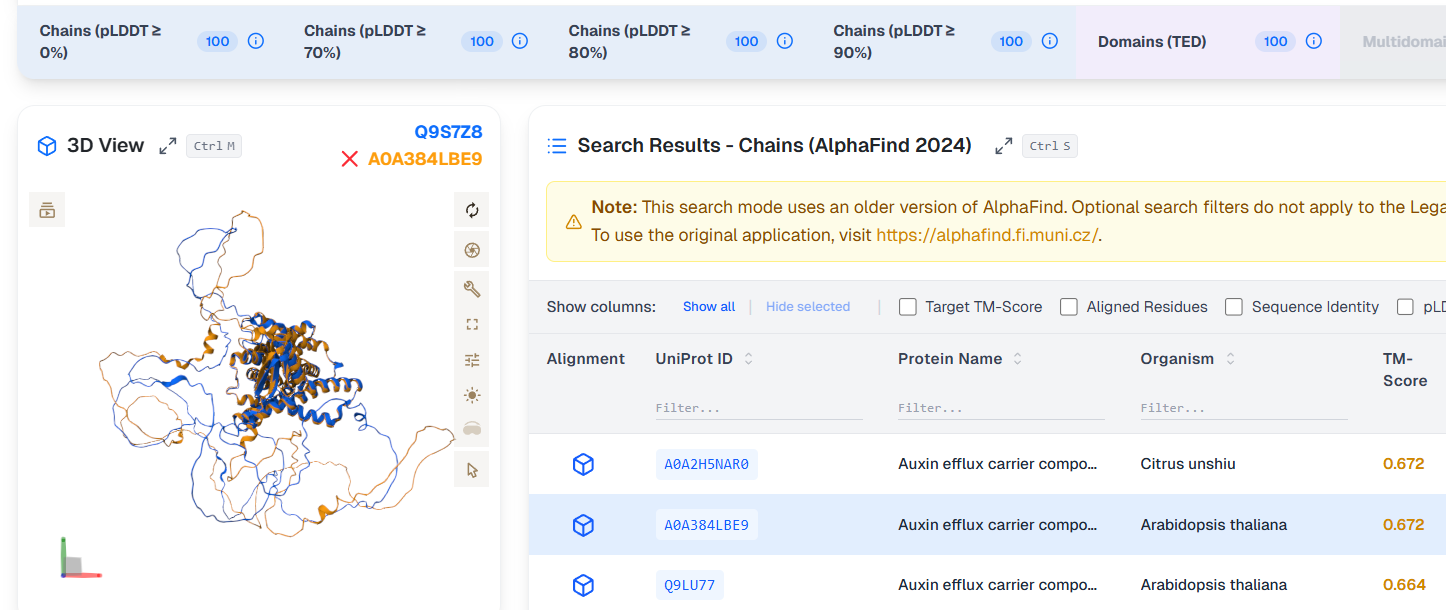
Task: Enable the Sequence Identity column checkbox
Action: 1234,307
